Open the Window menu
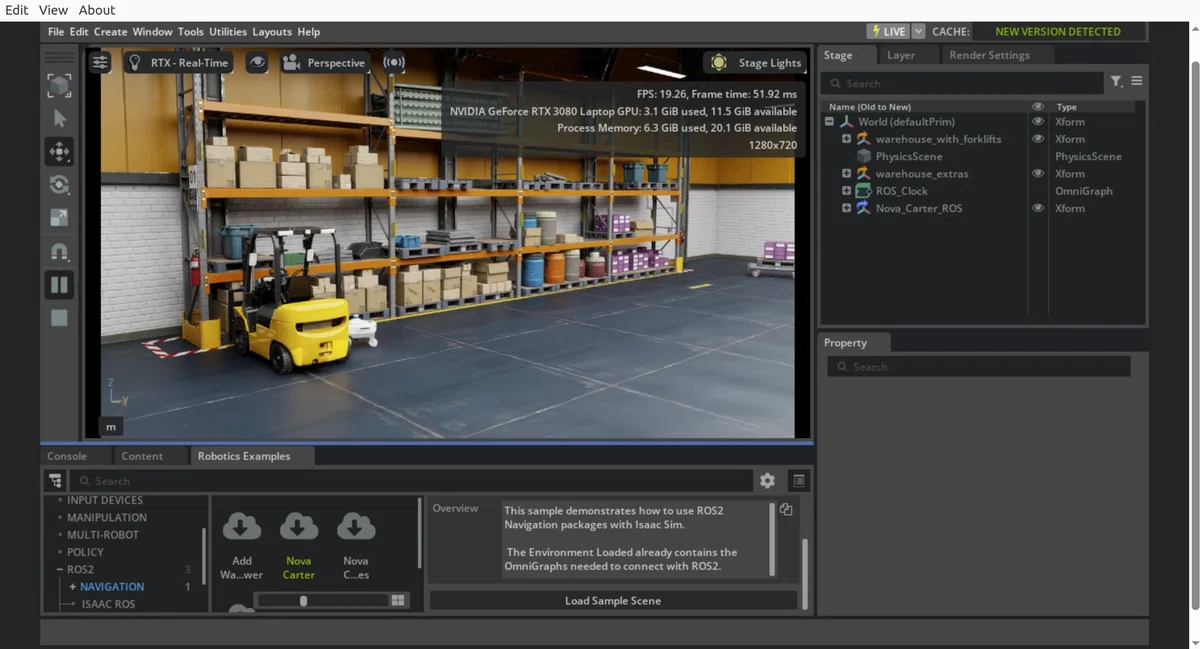 point(152,31)
